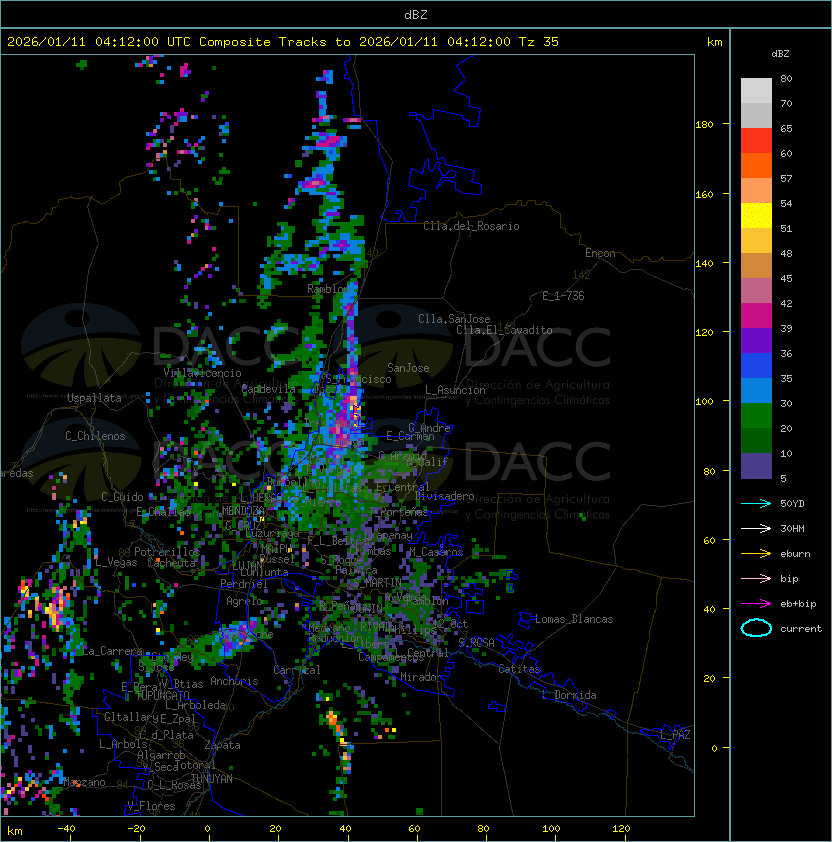Click the dBZ title at top center

[x=416, y=15]
